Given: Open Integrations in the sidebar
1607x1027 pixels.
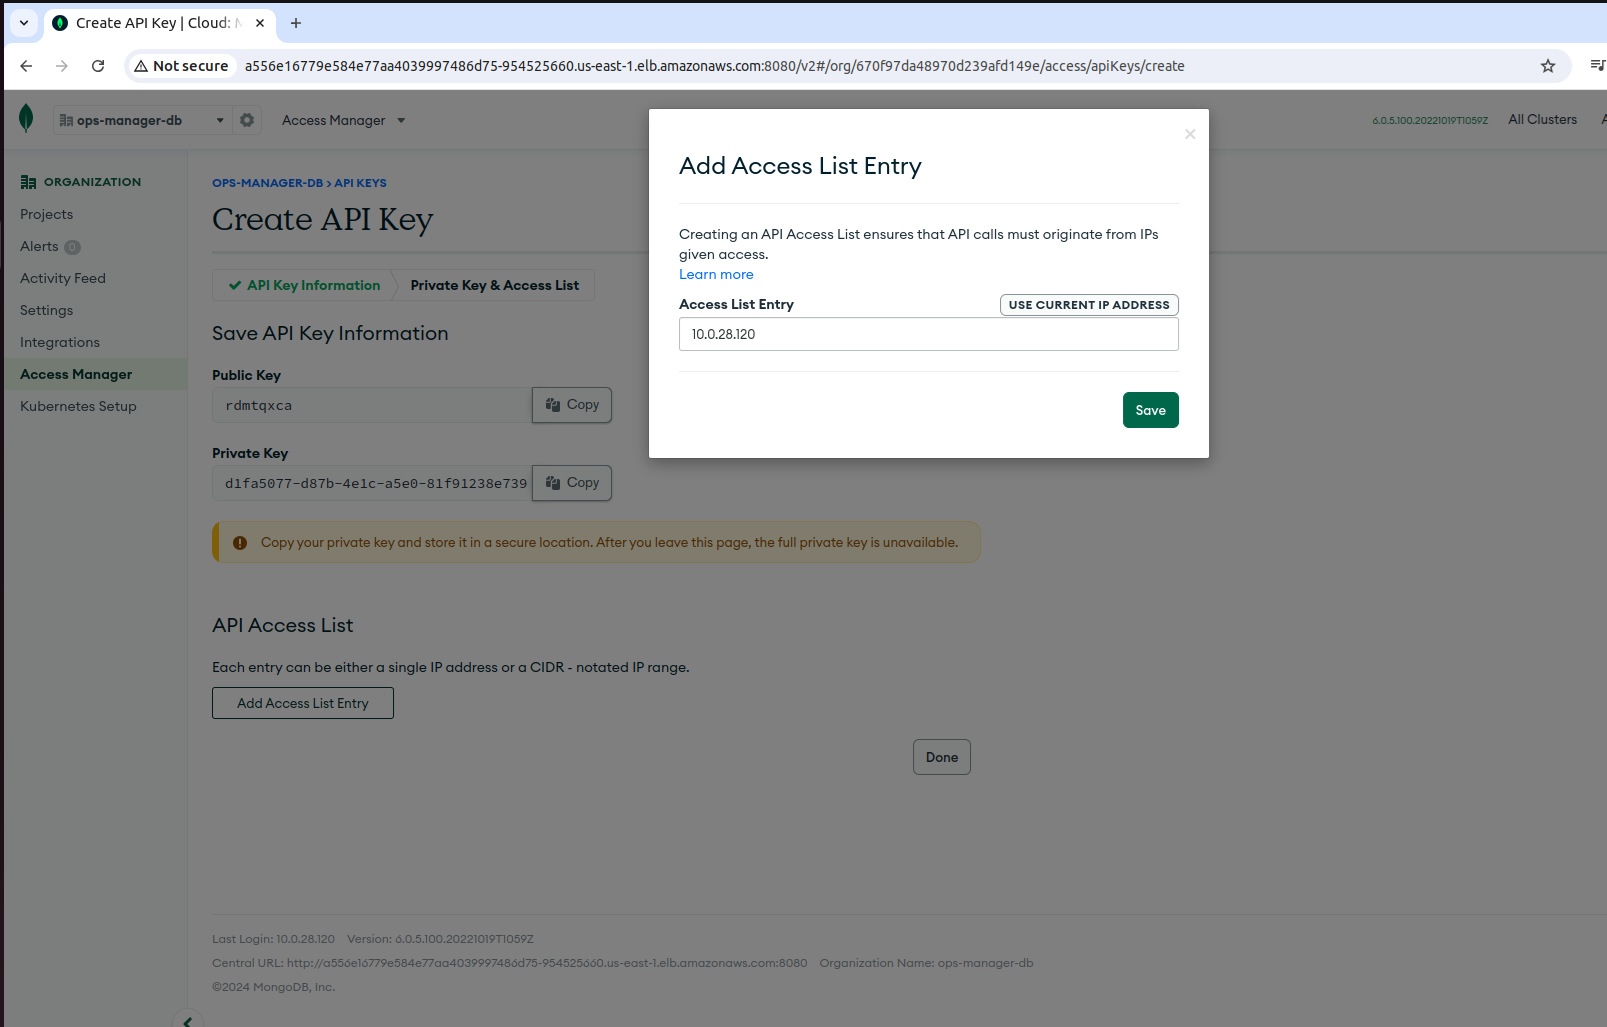Looking at the screenshot, I should pos(60,342).
